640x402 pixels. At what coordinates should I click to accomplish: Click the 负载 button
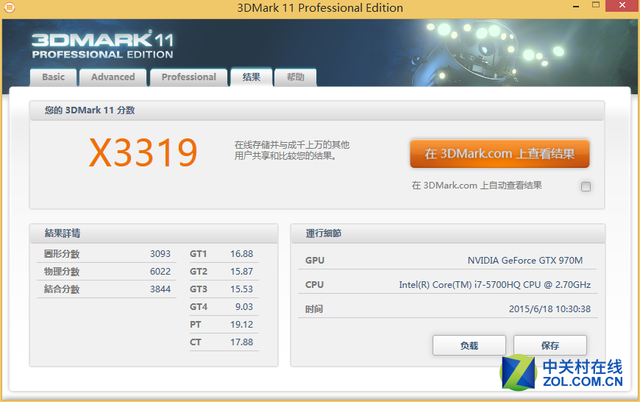coord(469,346)
